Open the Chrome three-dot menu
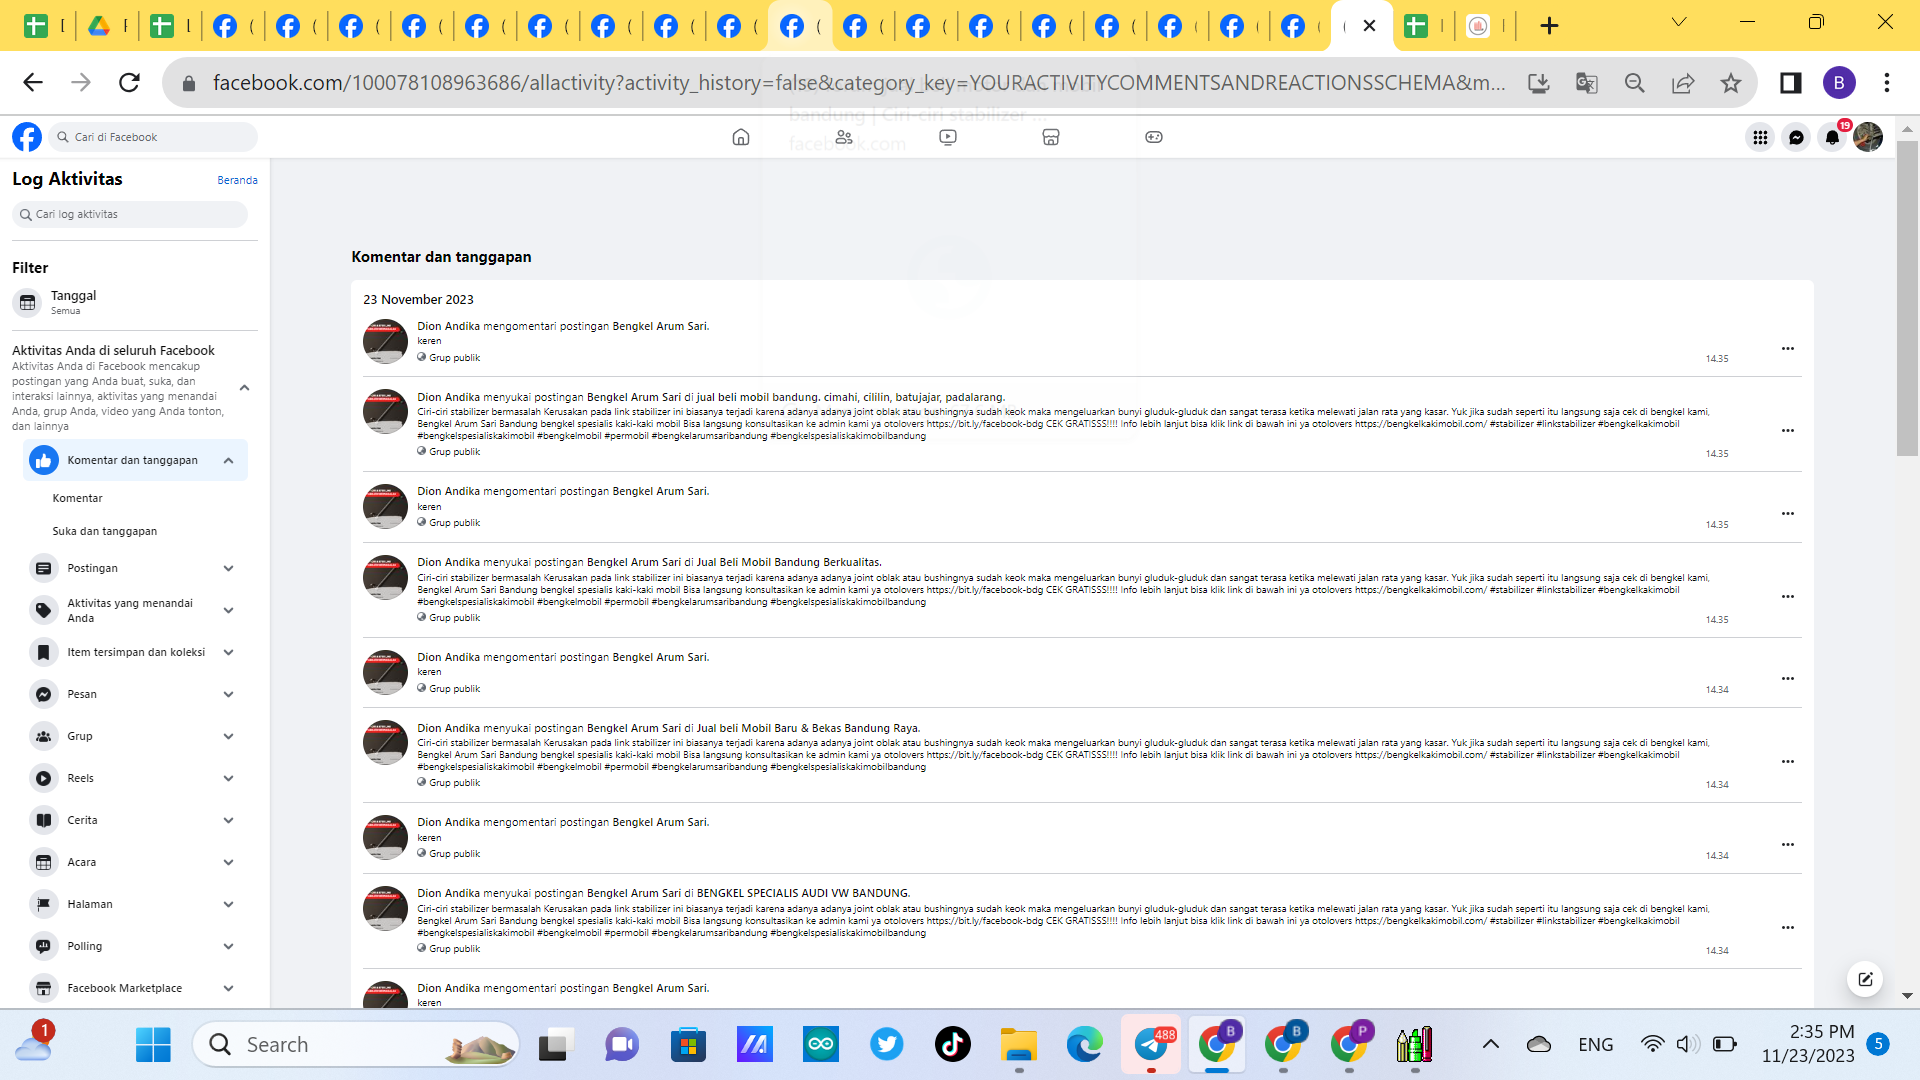Screen dimensions: 1920x1080 [1887, 83]
